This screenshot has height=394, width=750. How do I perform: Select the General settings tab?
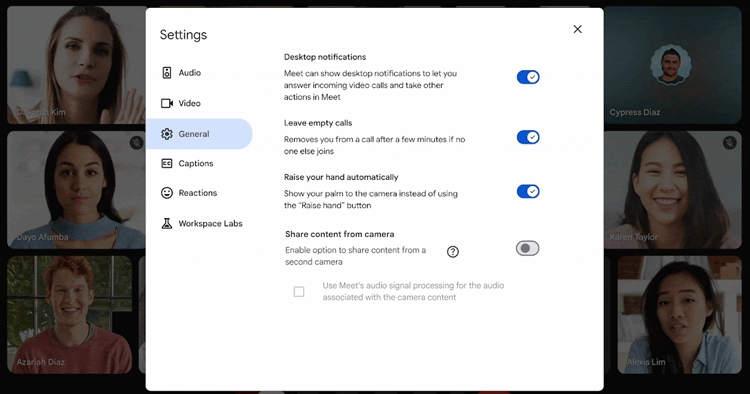[199, 134]
